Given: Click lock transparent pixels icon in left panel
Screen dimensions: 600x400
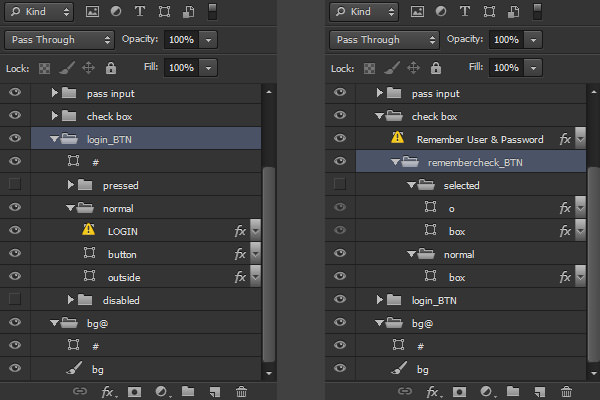Looking at the screenshot, I should [x=44, y=69].
